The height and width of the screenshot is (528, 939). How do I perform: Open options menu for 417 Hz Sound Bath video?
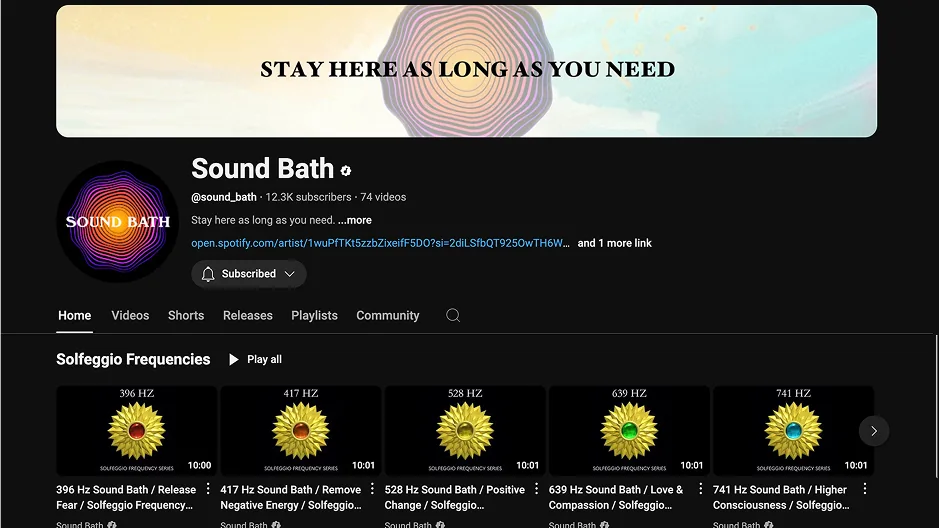pyautogui.click(x=372, y=489)
